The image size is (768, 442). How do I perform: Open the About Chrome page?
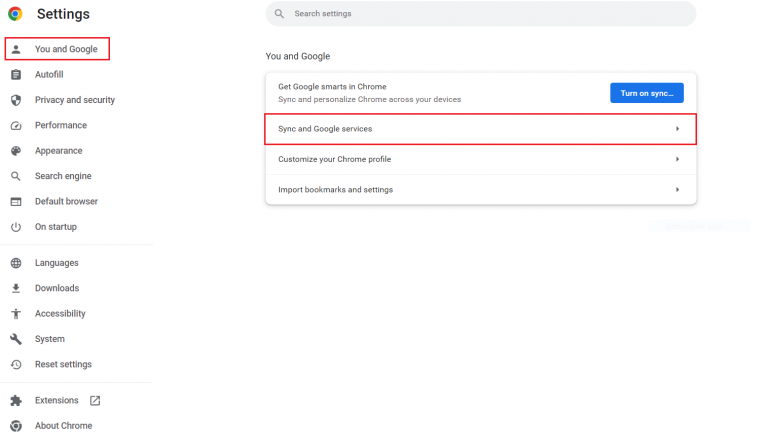pos(64,426)
